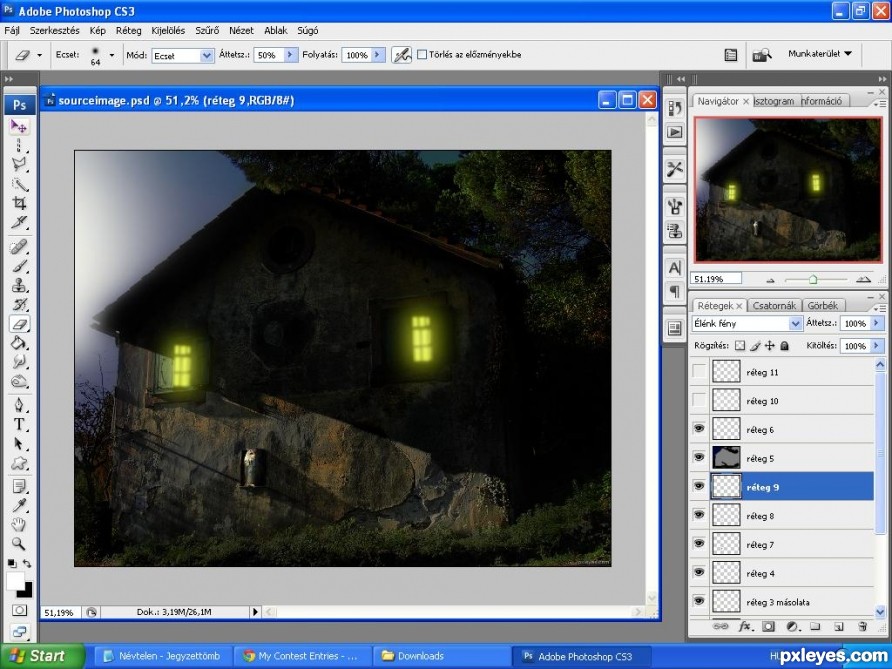Select the Custom Shape tool
892x669 pixels.
point(19,463)
